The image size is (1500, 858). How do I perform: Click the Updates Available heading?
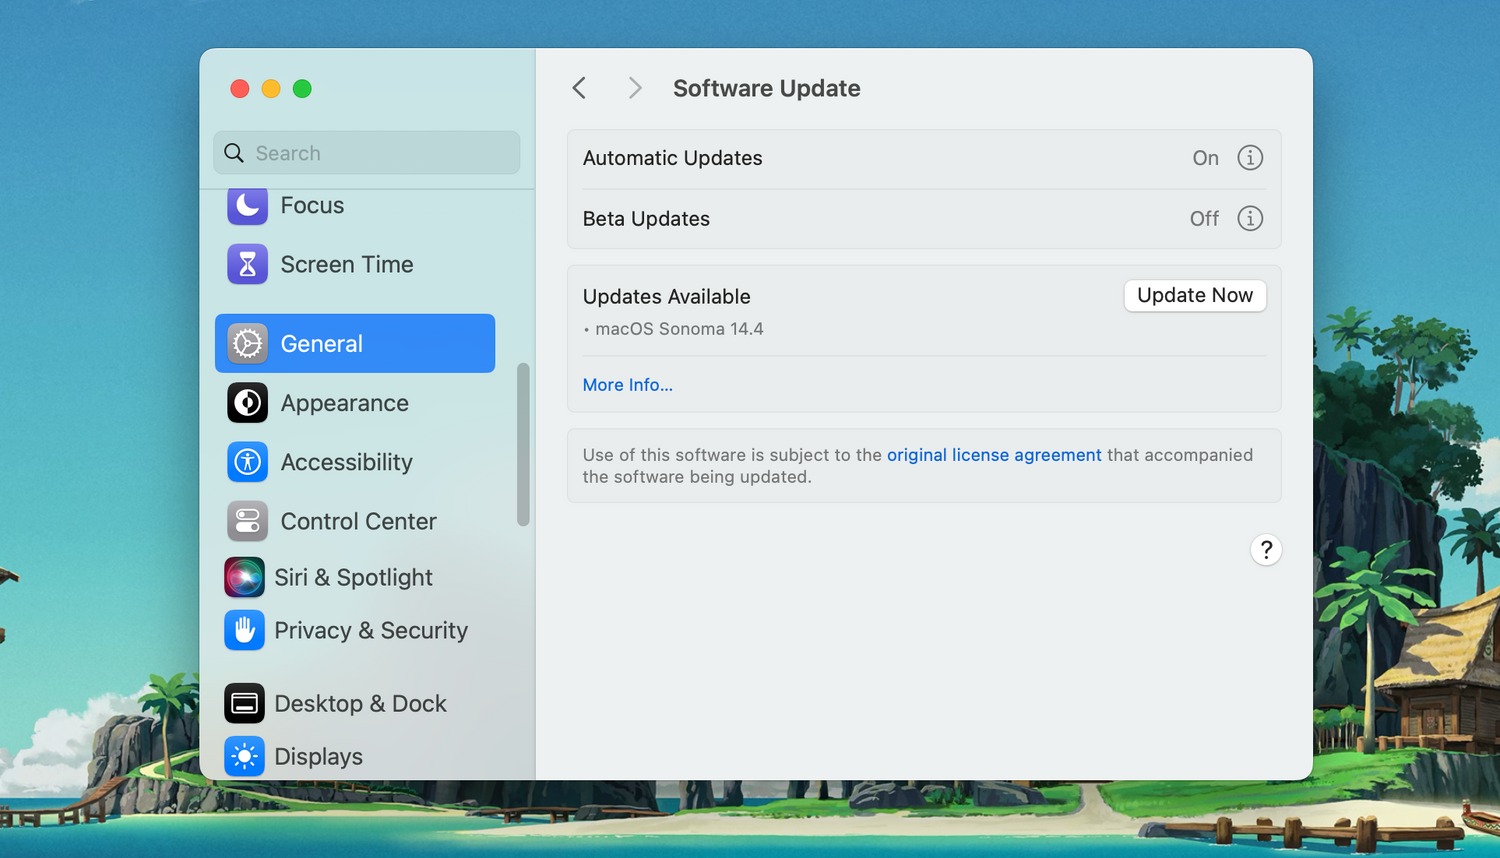point(667,297)
